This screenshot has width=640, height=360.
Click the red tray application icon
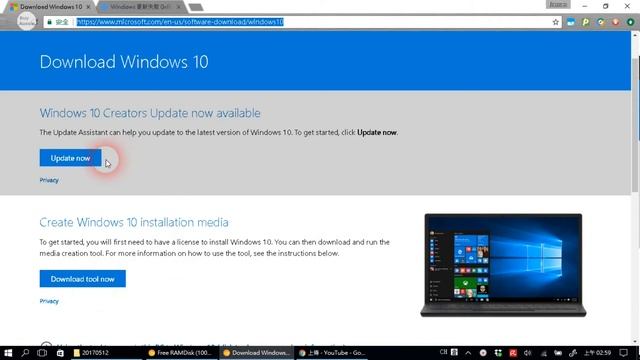(513, 353)
